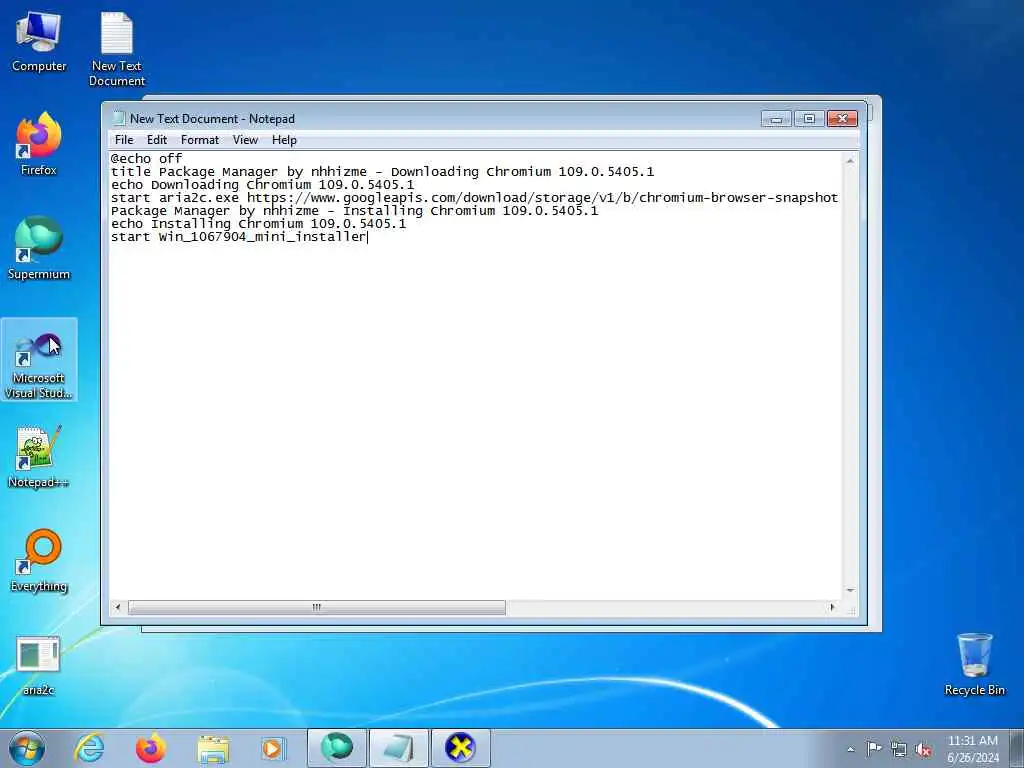Image resolution: width=1024 pixels, height=768 pixels.
Task: Place cursor on the '@echo off' line
Action: pyautogui.click(x=146, y=159)
